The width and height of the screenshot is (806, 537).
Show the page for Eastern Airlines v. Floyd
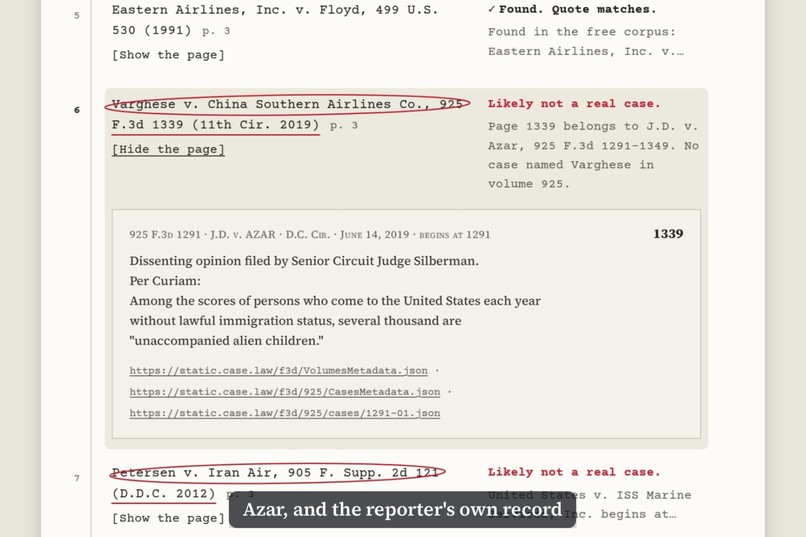168,55
